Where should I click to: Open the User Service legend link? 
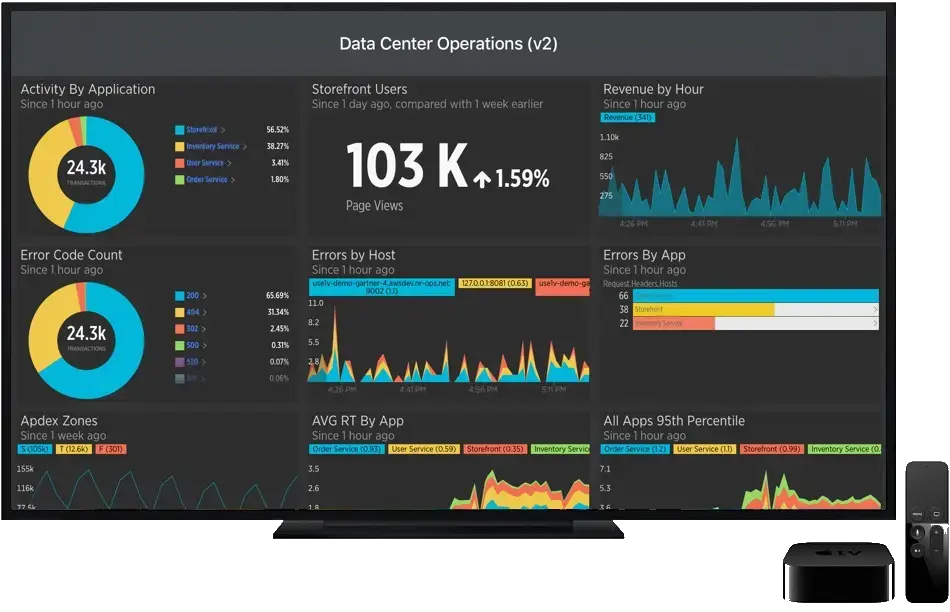click(x=205, y=163)
